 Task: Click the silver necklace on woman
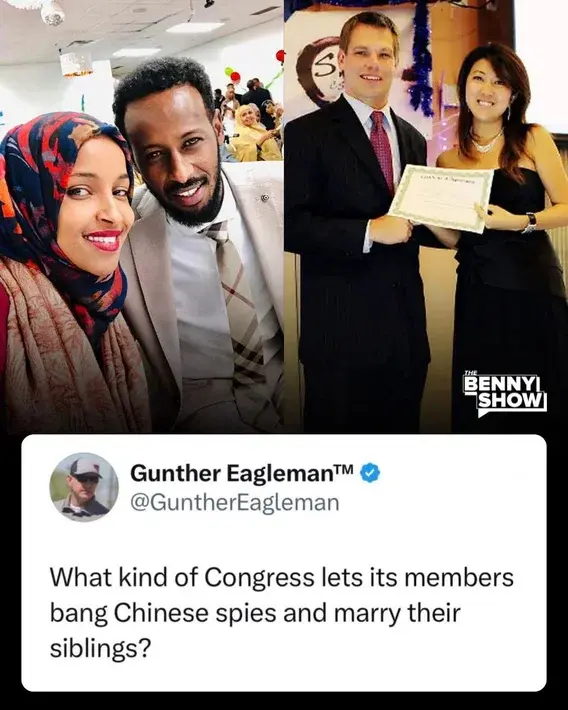(x=487, y=142)
